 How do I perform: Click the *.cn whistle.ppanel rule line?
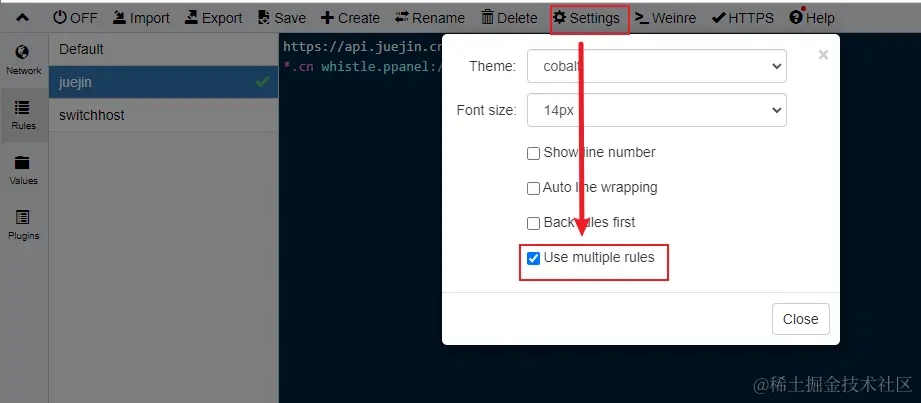point(362,66)
